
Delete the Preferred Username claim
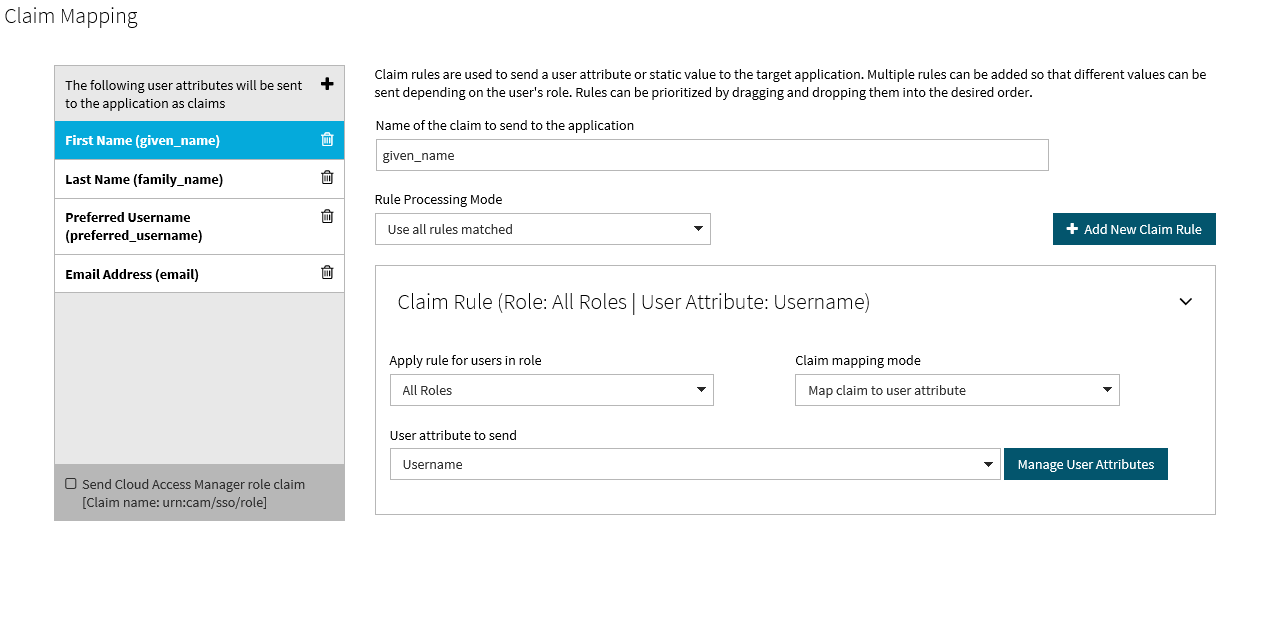[327, 216]
